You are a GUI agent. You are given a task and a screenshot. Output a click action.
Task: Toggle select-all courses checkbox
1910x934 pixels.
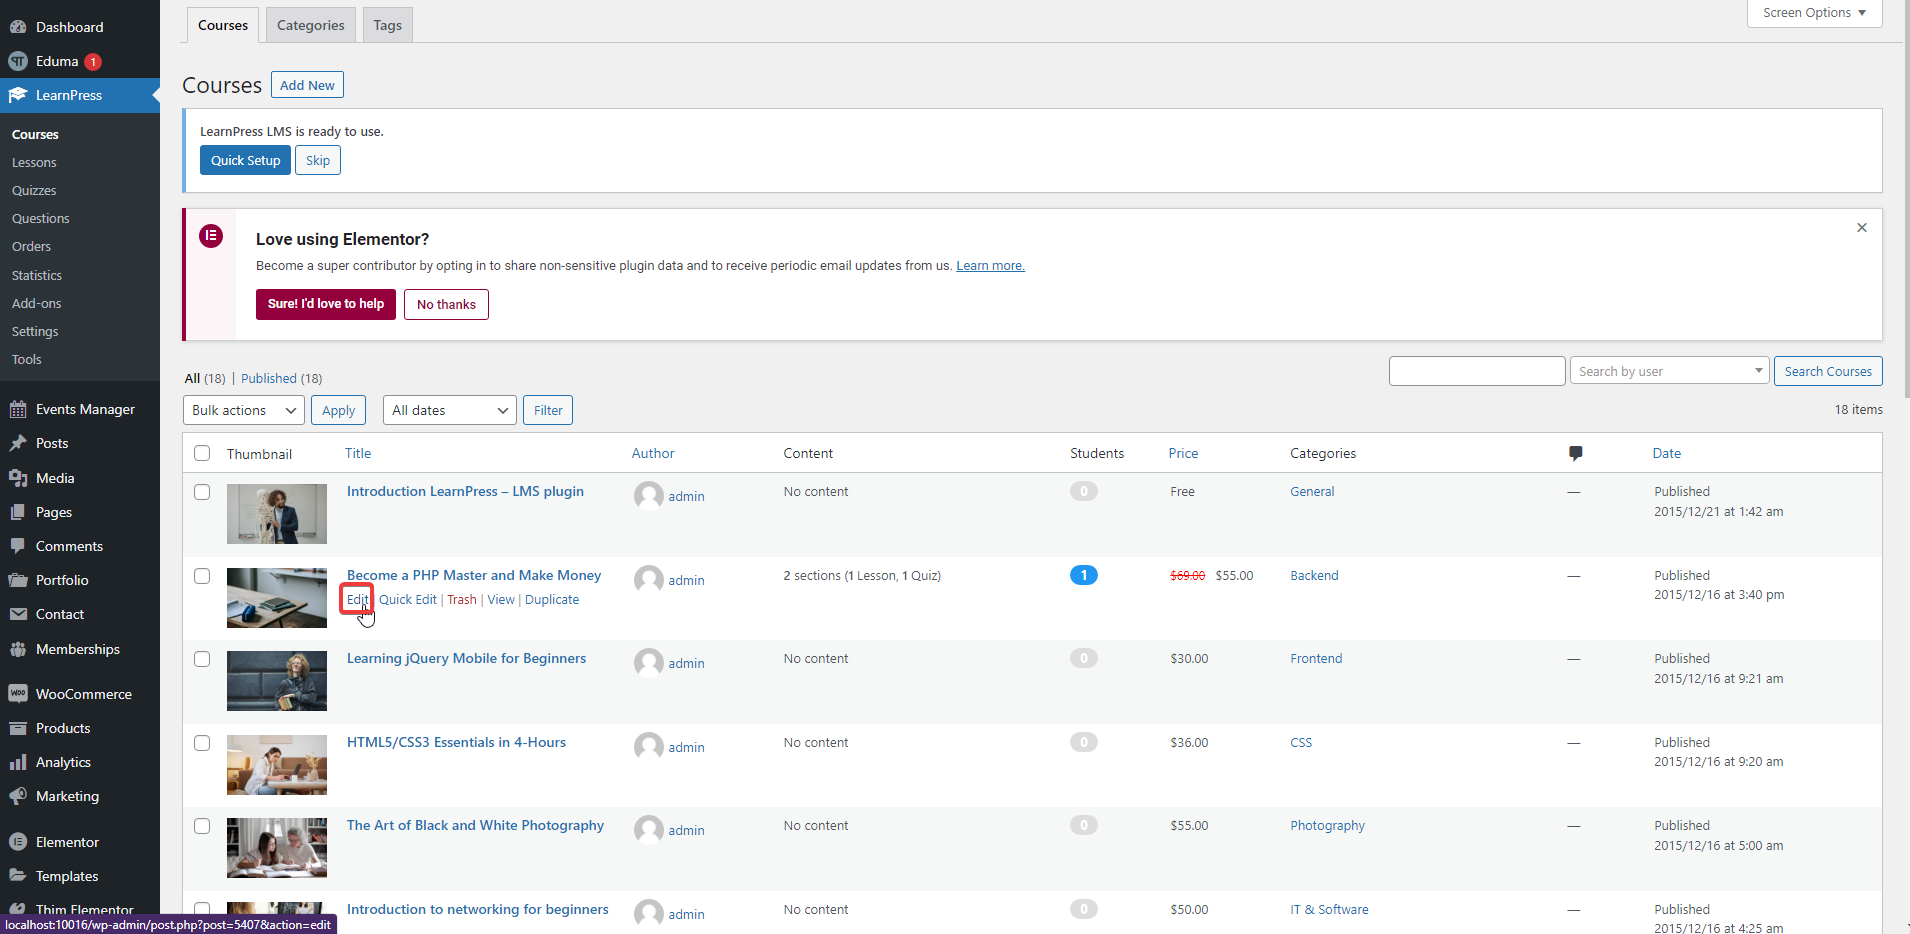[202, 453]
